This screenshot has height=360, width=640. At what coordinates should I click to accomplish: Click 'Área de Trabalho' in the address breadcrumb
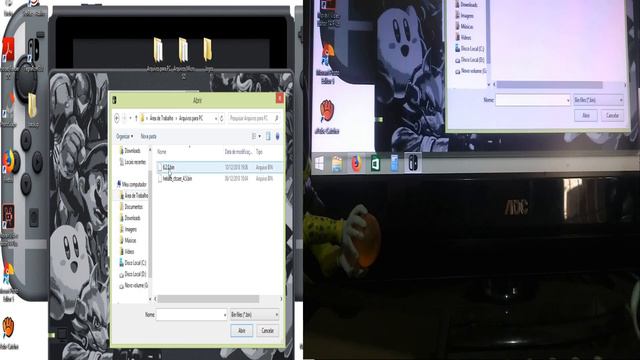(x=161, y=118)
